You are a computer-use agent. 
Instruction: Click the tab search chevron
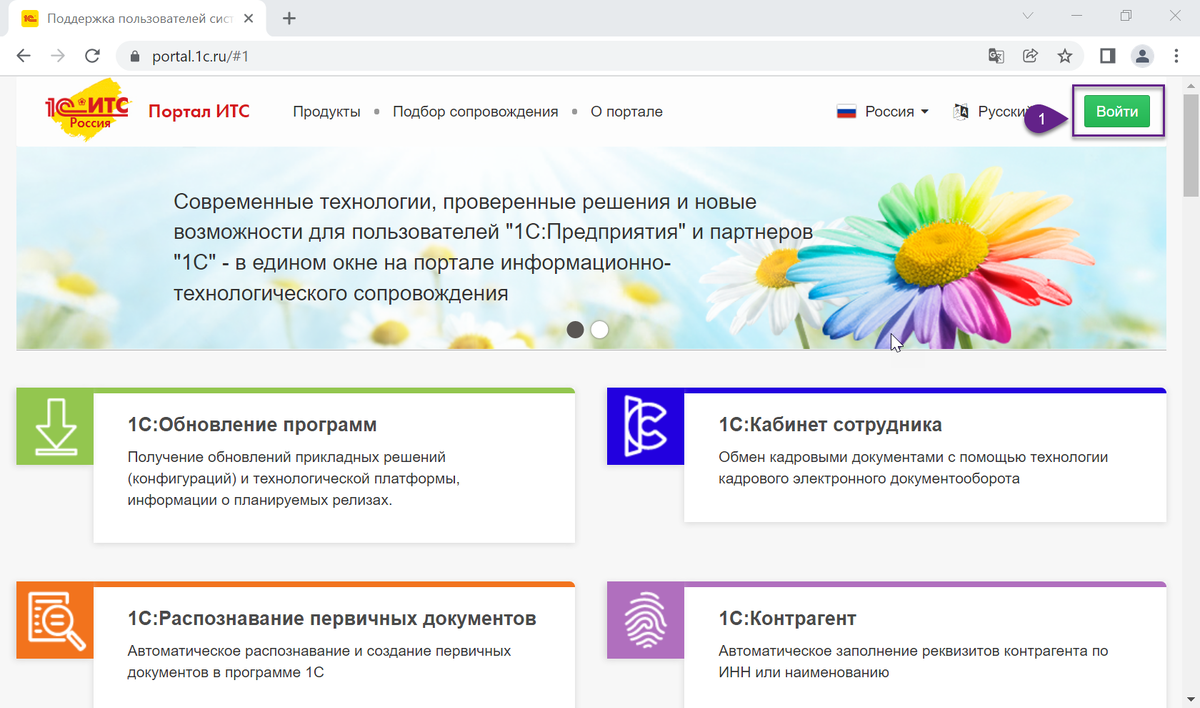tap(1029, 16)
